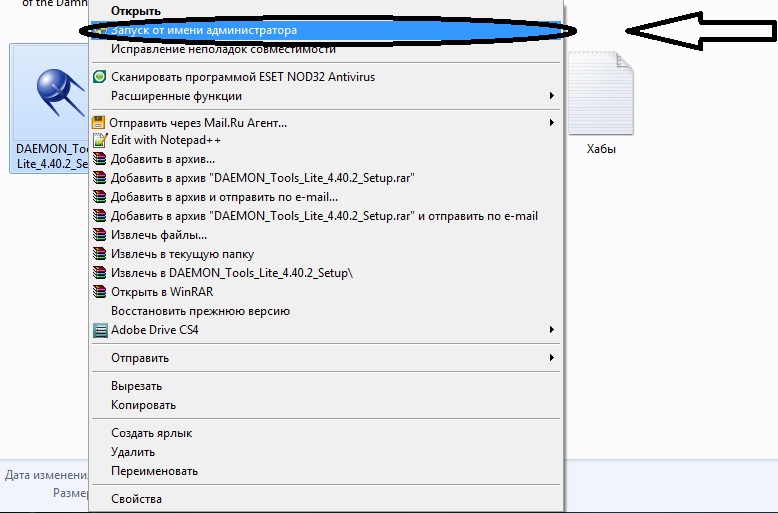Screen dimensions: 778x513
Task: Choose Вырезать from the context menu
Action: click(x=326, y=386)
